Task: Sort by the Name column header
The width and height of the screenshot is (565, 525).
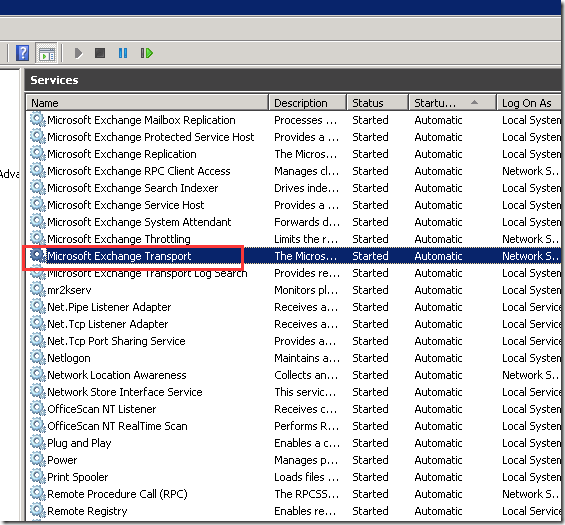Action: pos(147,103)
